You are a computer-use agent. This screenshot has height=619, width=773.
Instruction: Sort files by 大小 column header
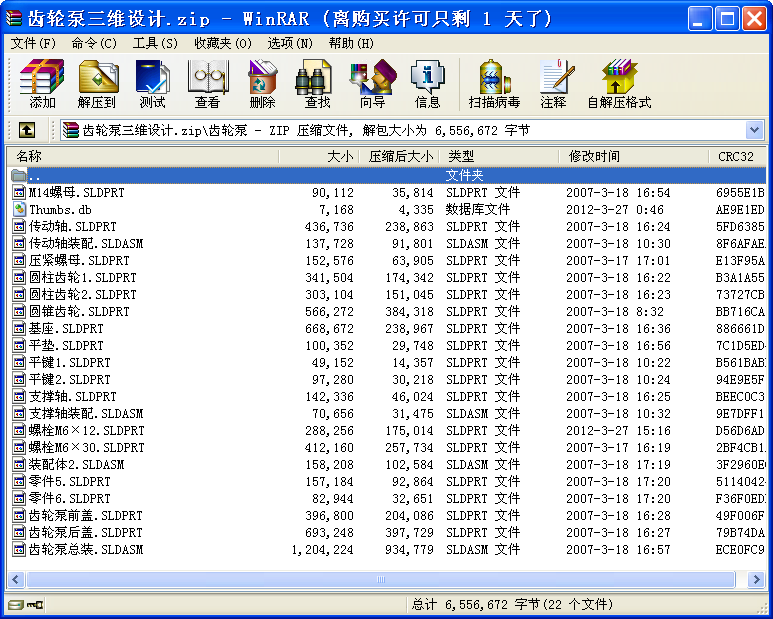point(318,156)
